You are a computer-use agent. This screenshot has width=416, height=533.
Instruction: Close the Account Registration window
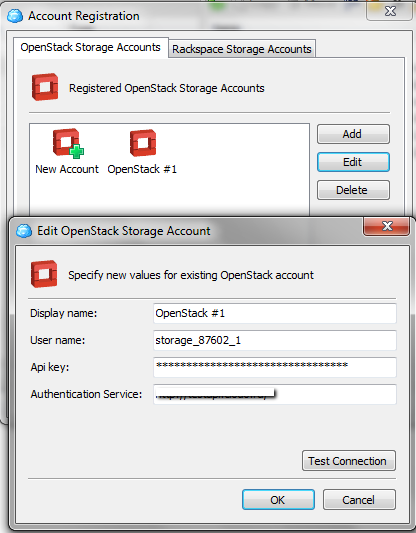(x=389, y=12)
